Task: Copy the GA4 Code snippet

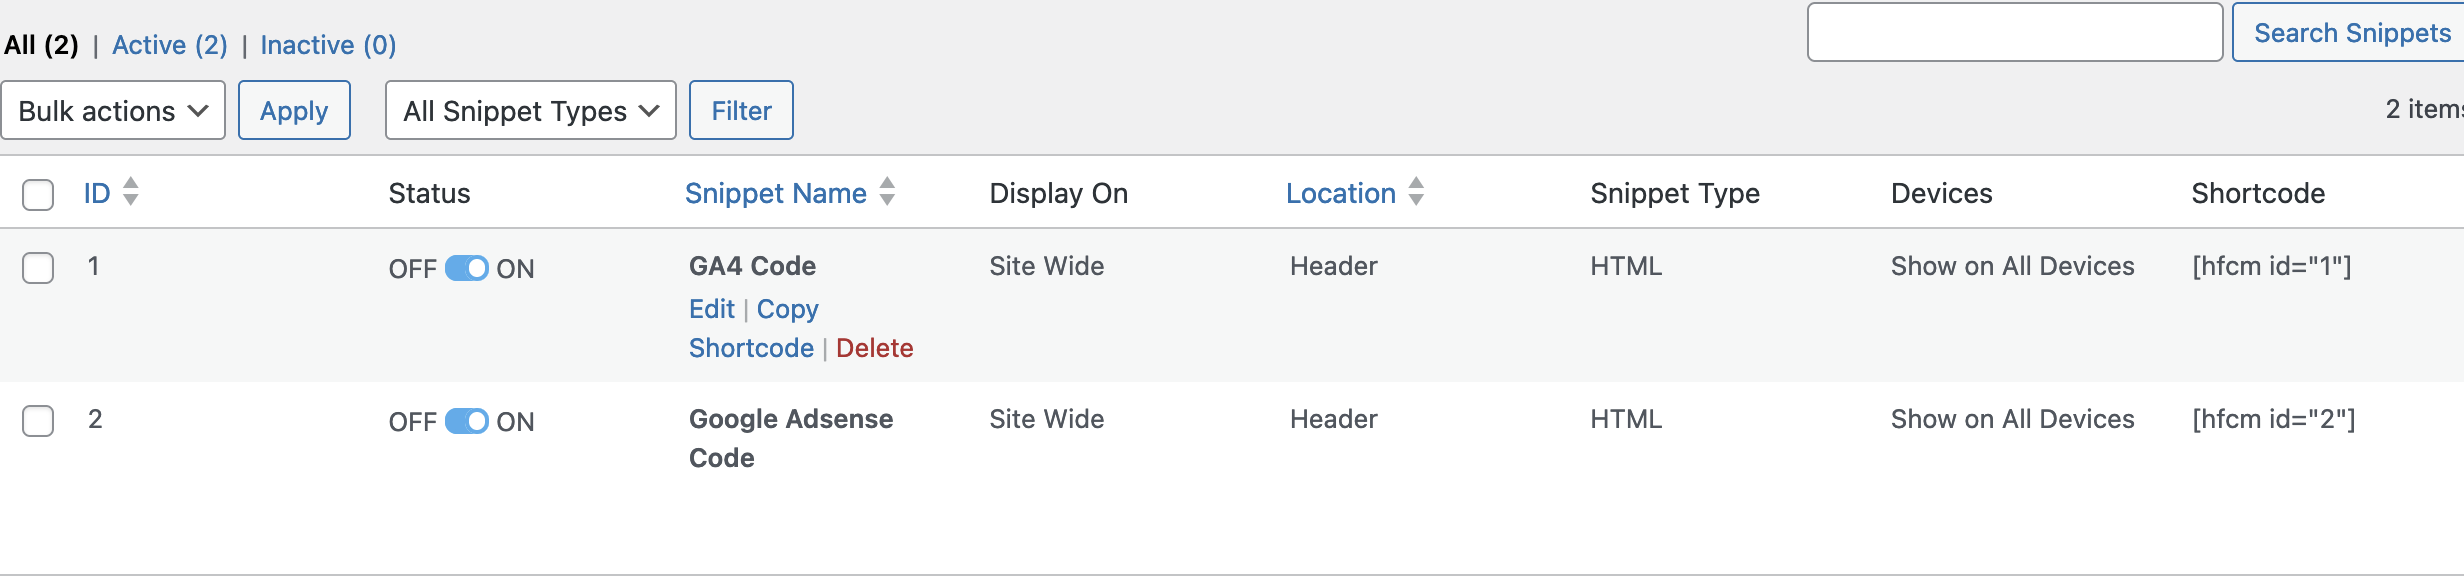Action: 787,309
